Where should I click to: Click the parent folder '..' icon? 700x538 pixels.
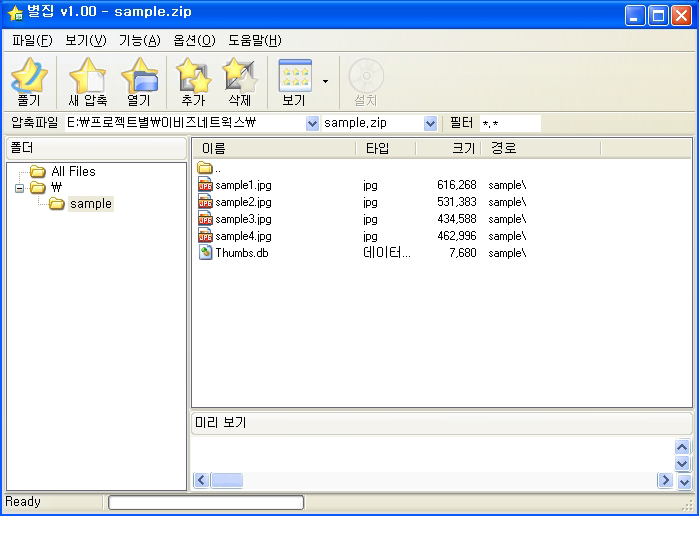[205, 168]
